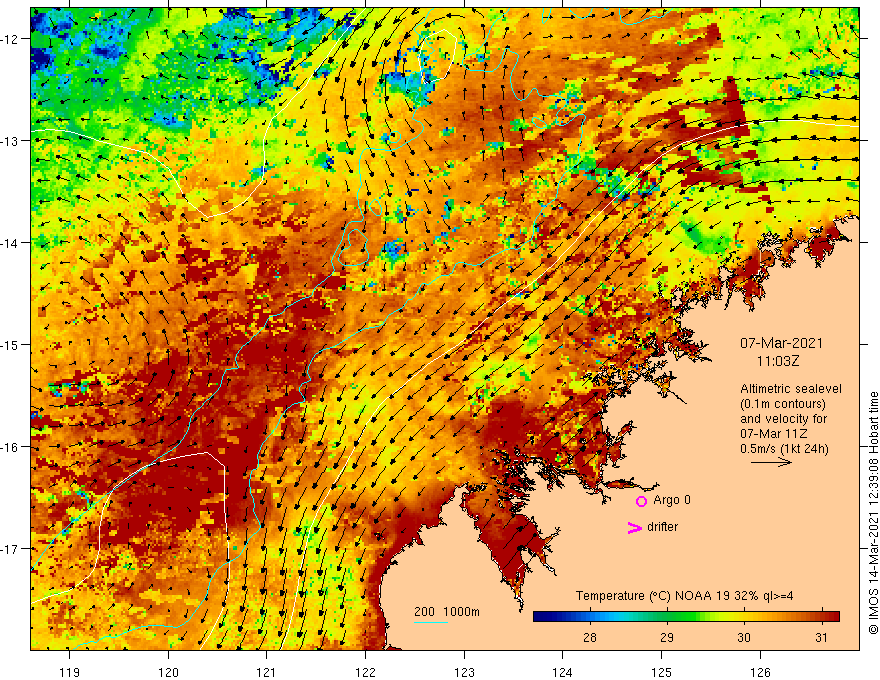This screenshot has width=880, height=680.
Task: Click the 'Argo 0' legend label
Action: (x=672, y=500)
